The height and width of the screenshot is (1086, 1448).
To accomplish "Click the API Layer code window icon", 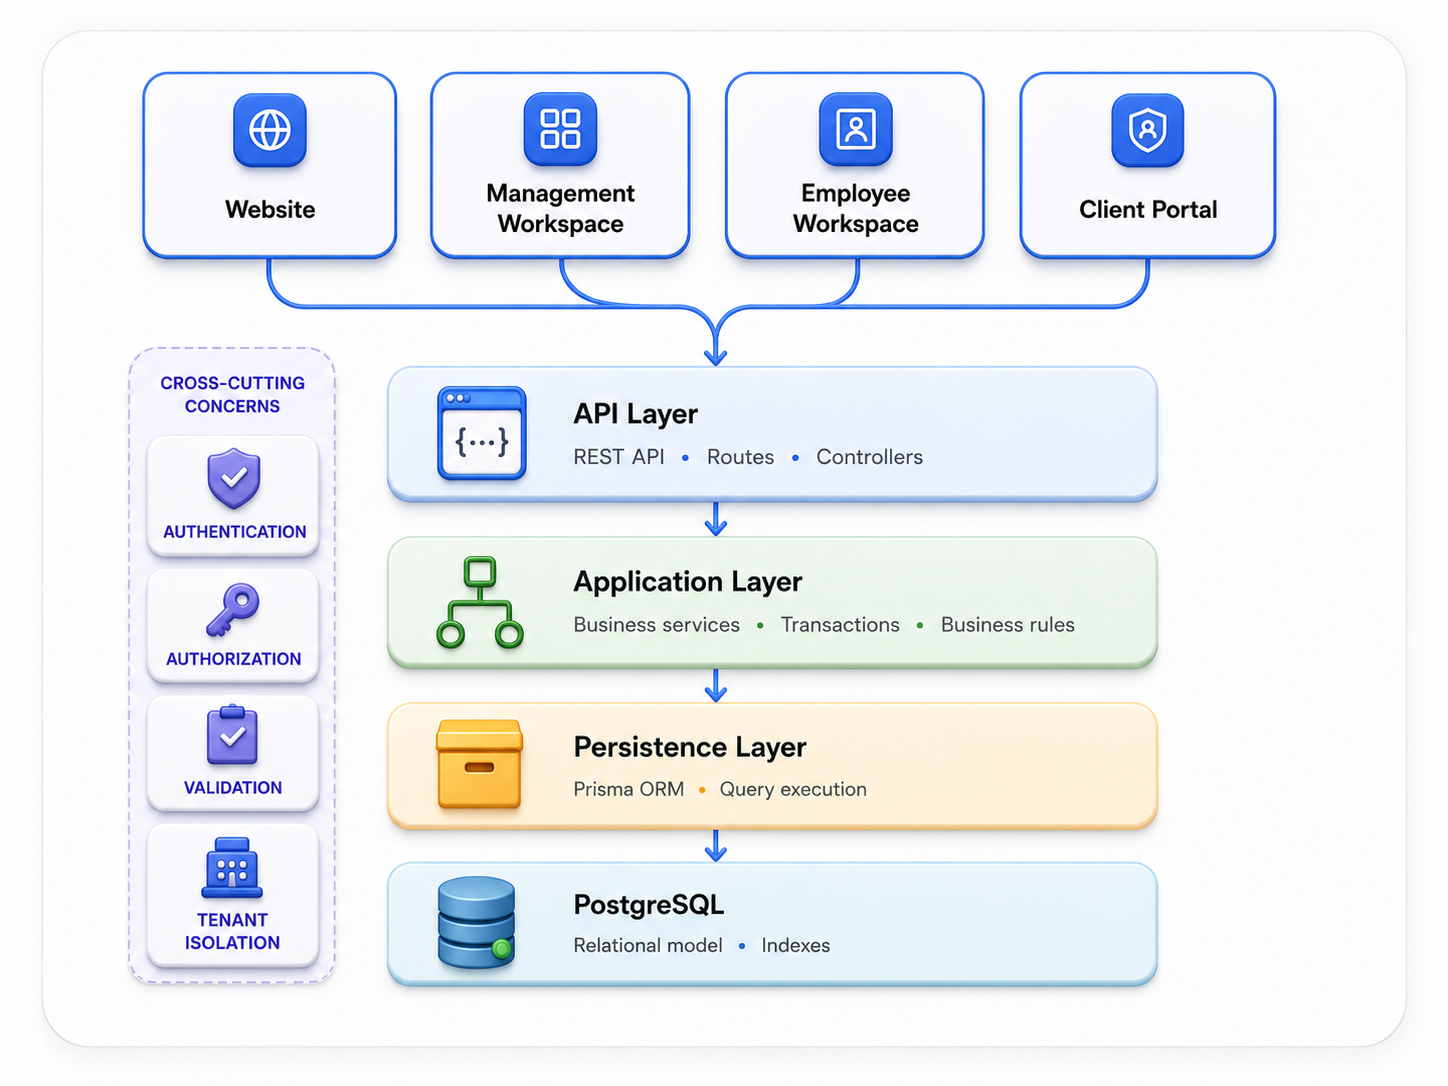I will tap(482, 433).
